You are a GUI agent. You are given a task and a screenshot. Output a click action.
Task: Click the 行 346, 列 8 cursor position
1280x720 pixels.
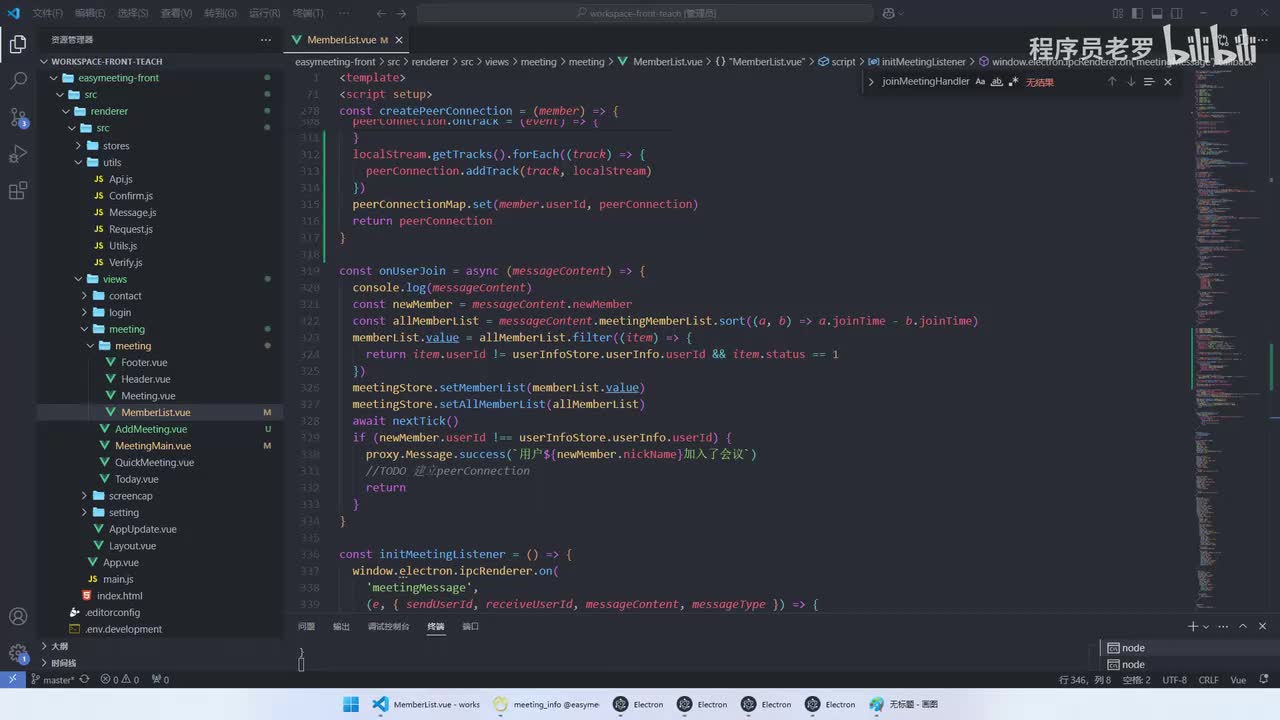[1085, 680]
